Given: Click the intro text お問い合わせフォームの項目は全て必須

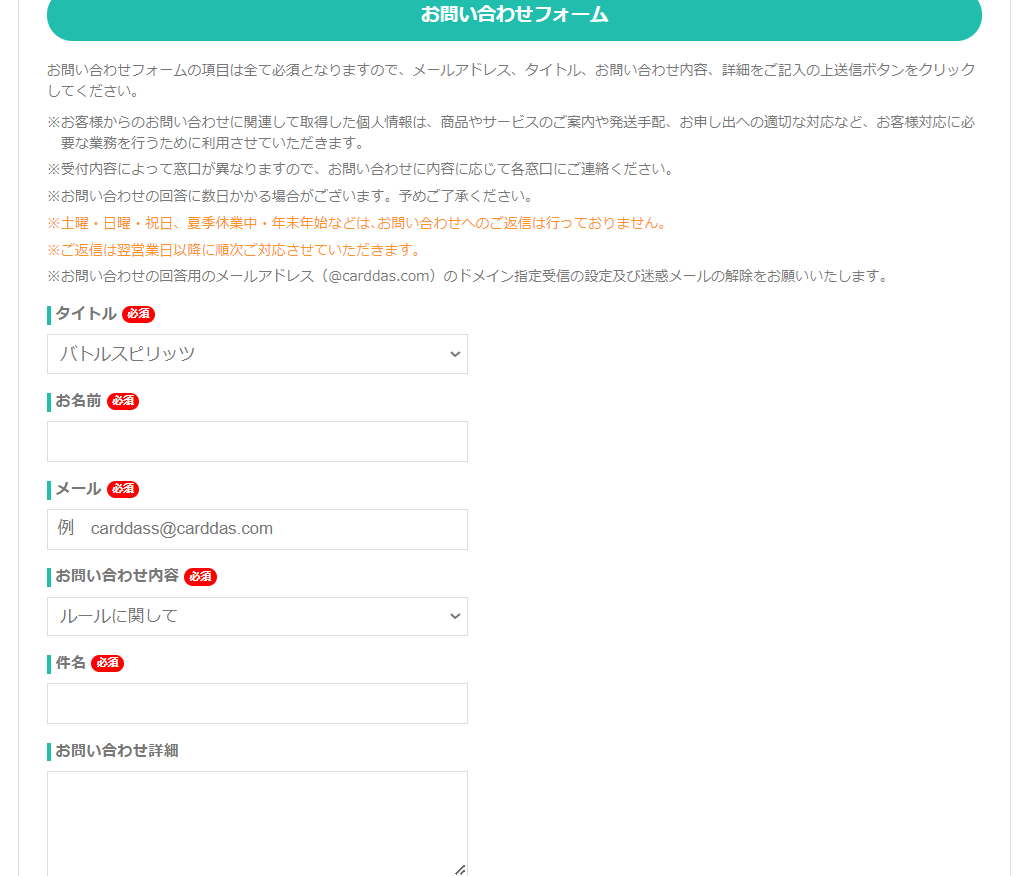Looking at the screenshot, I should click(x=512, y=80).
